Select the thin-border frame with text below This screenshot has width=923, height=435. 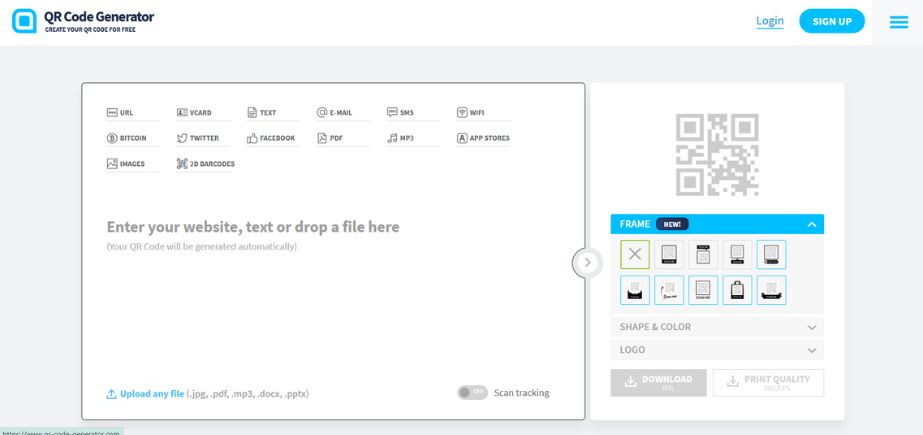703,290
